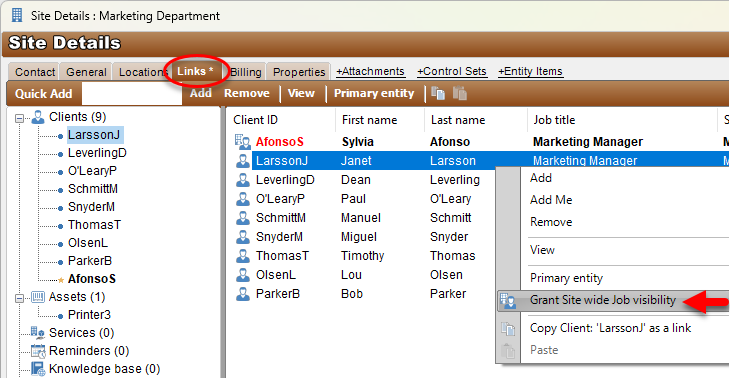Sort by the Last name column header
730x378 pixels.
(458, 120)
